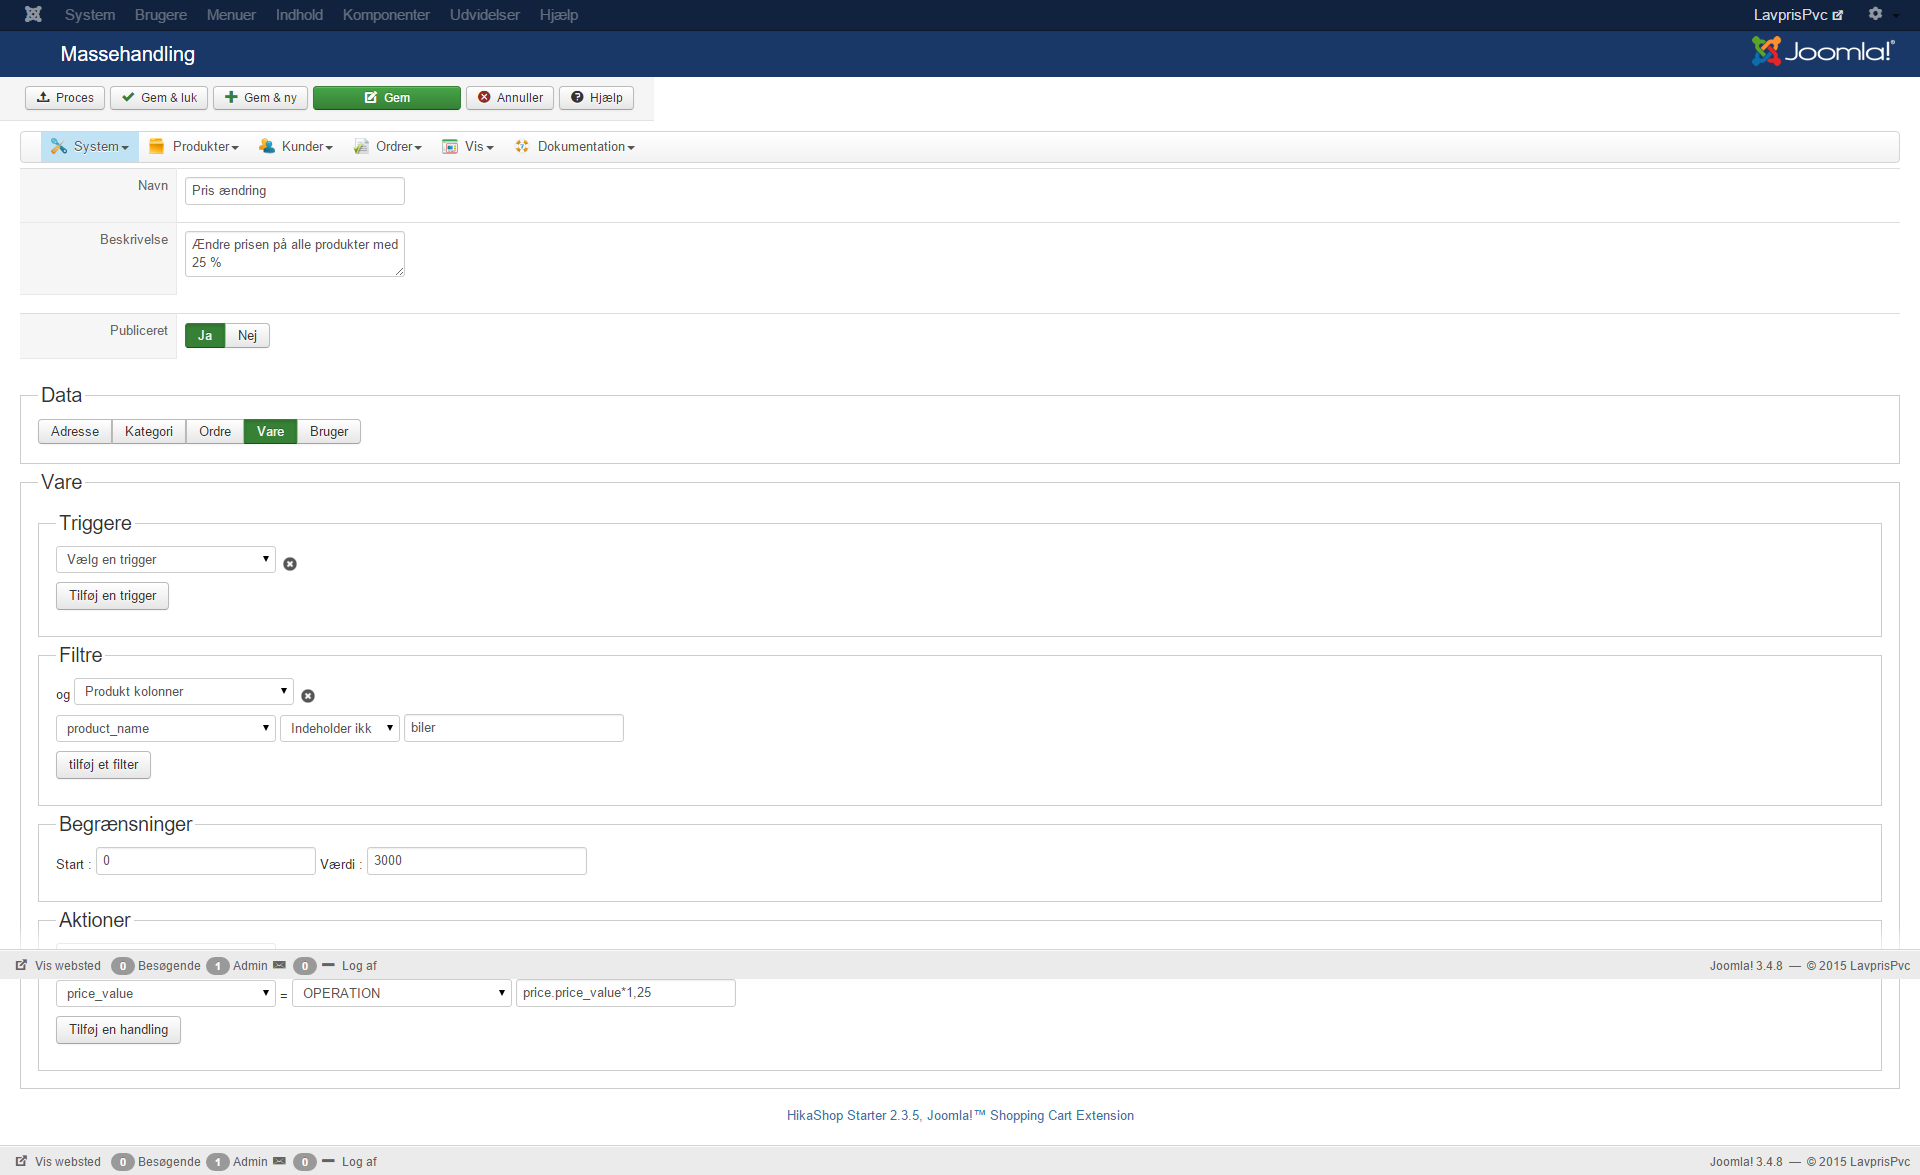1920x1175 pixels.
Task: Open the Kunder menu with people icon
Action: pos(267,147)
